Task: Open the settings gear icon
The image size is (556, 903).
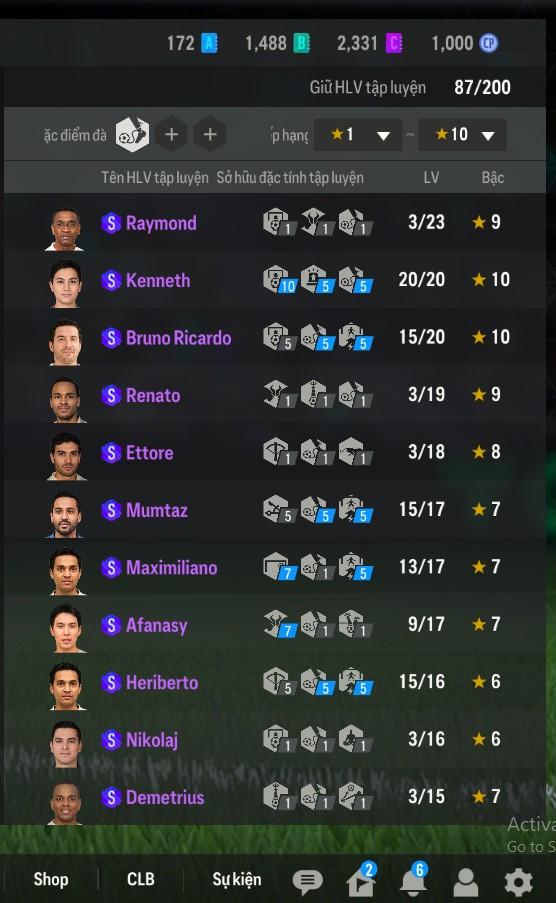Action: pos(518,882)
